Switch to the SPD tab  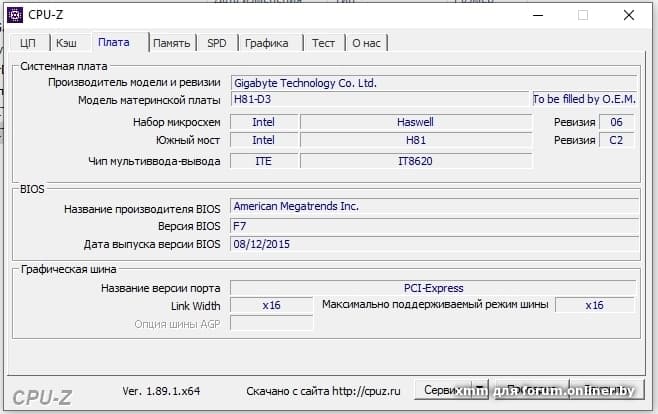pyautogui.click(x=217, y=43)
